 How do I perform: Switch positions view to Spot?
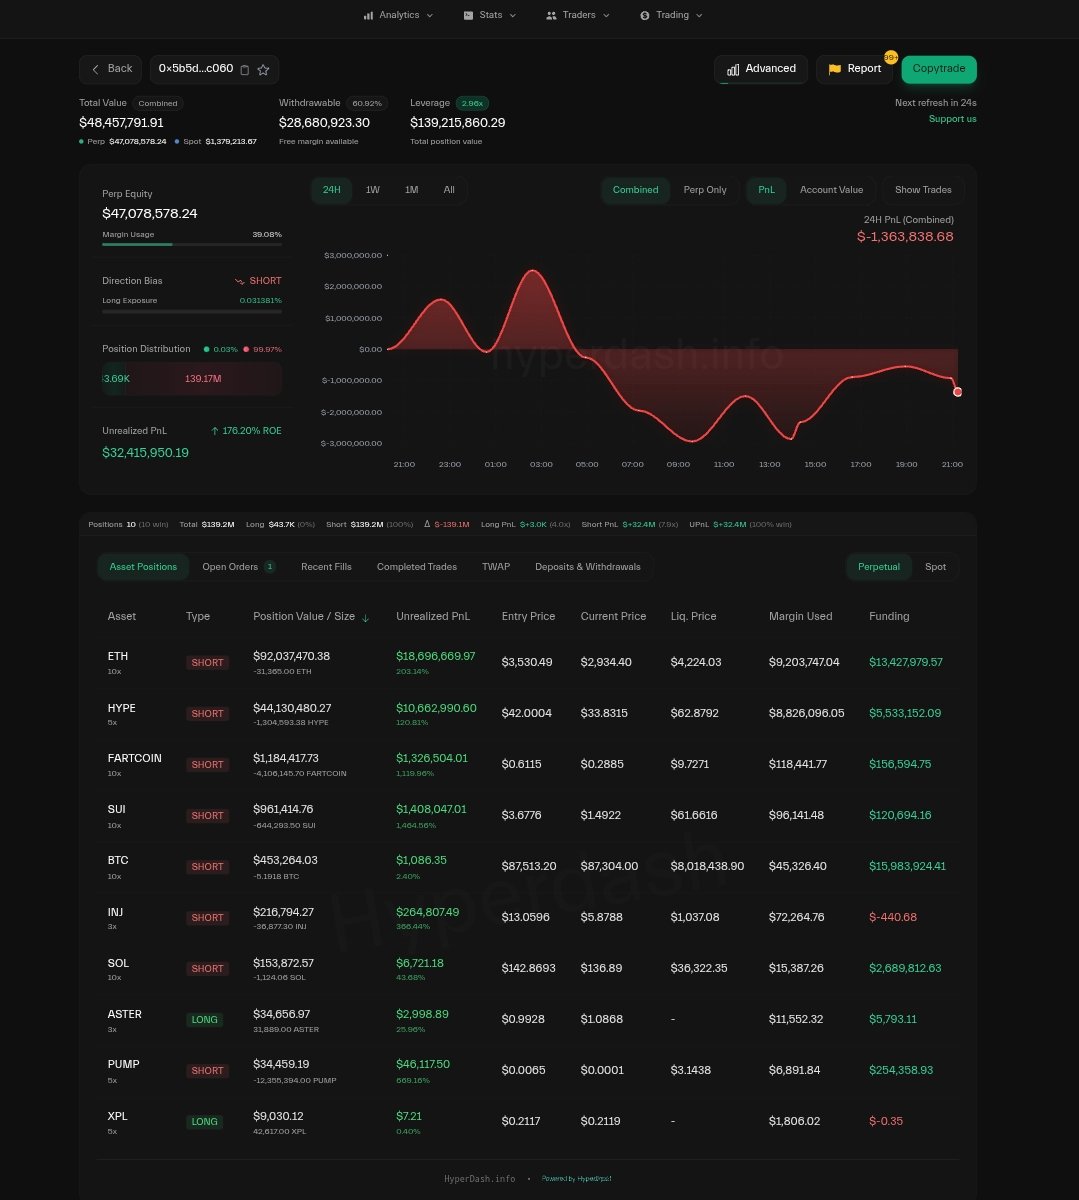coord(935,567)
